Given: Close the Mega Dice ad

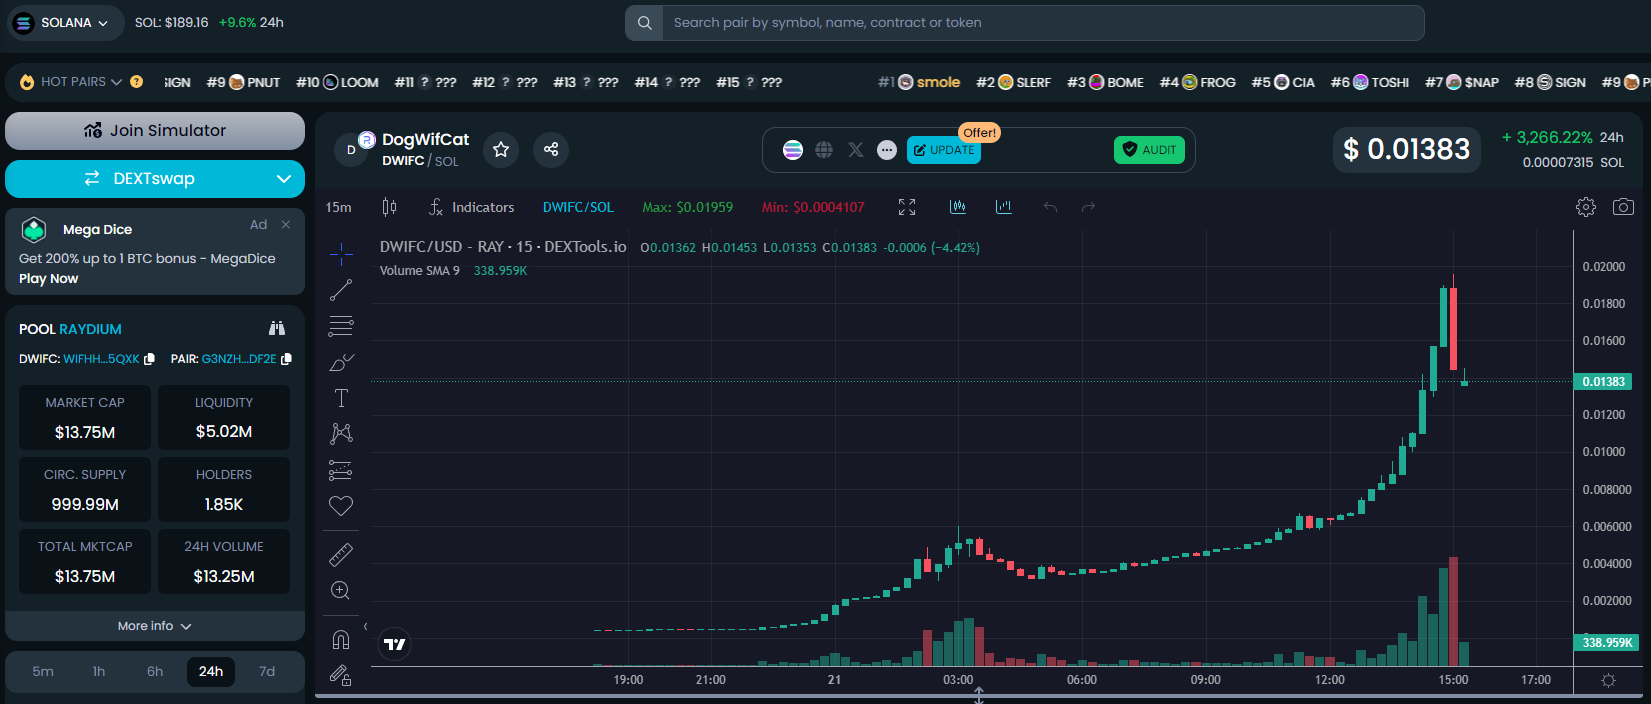Looking at the screenshot, I should 286,224.
